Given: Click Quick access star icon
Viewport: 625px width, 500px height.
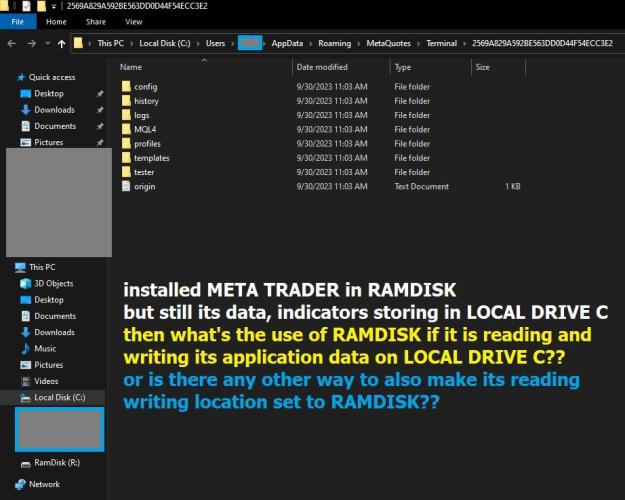Looking at the screenshot, I should point(21,77).
